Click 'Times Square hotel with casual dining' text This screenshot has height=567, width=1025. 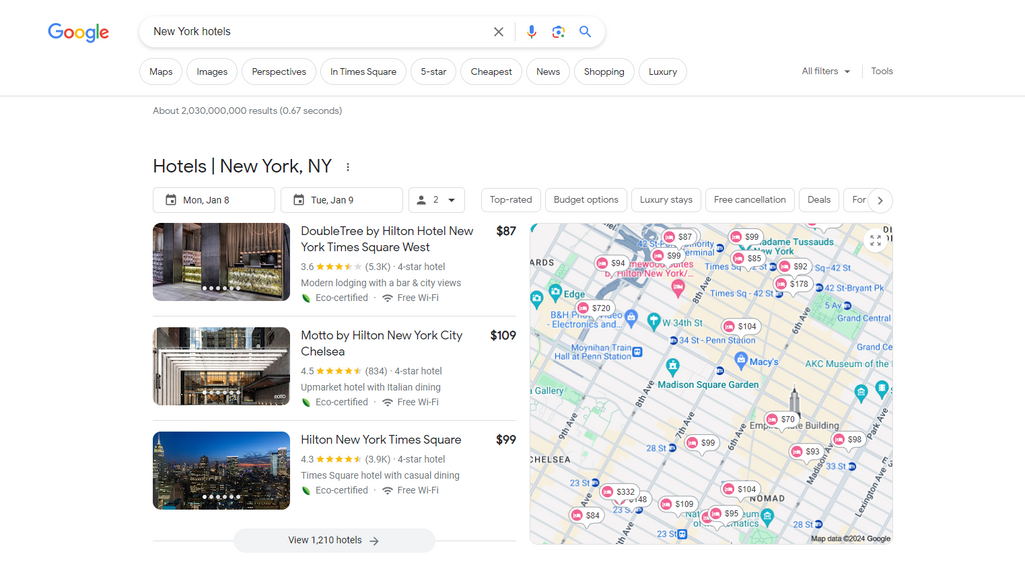pyautogui.click(x=380, y=475)
